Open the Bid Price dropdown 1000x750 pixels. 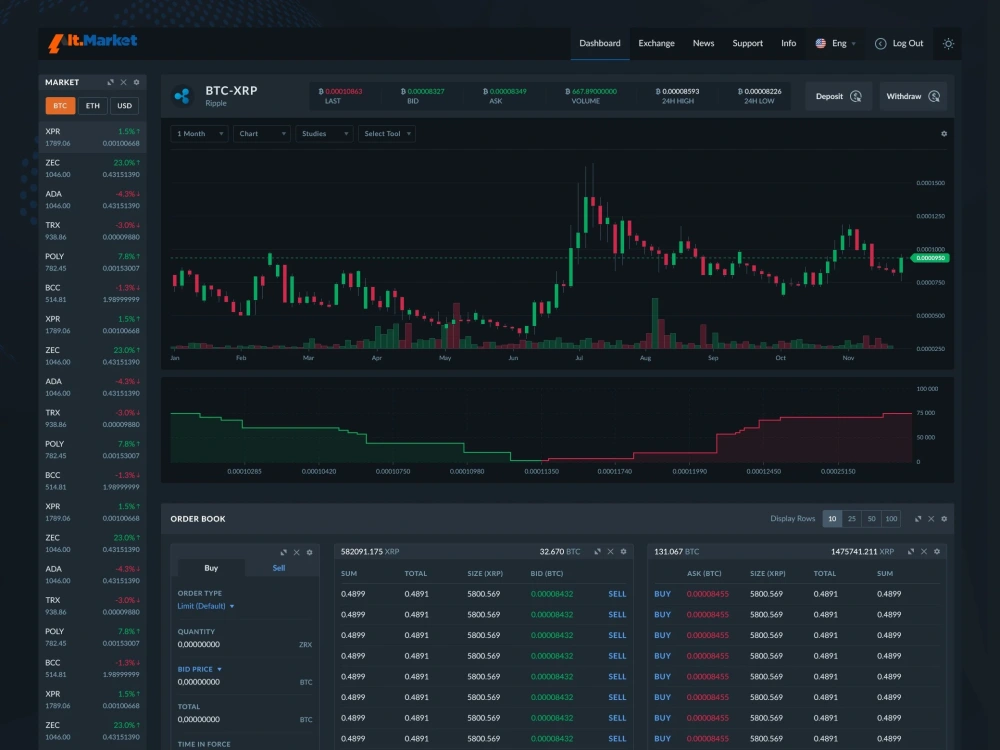pyautogui.click(x=200, y=669)
